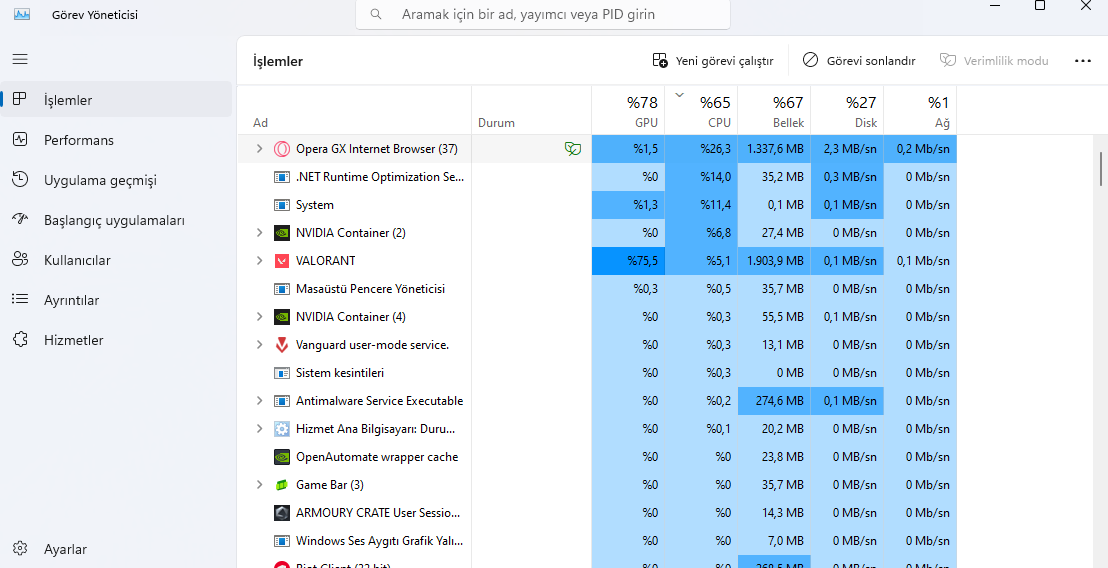
Task: Open Uygulama geçmişi in sidebar
Action: (x=117, y=180)
